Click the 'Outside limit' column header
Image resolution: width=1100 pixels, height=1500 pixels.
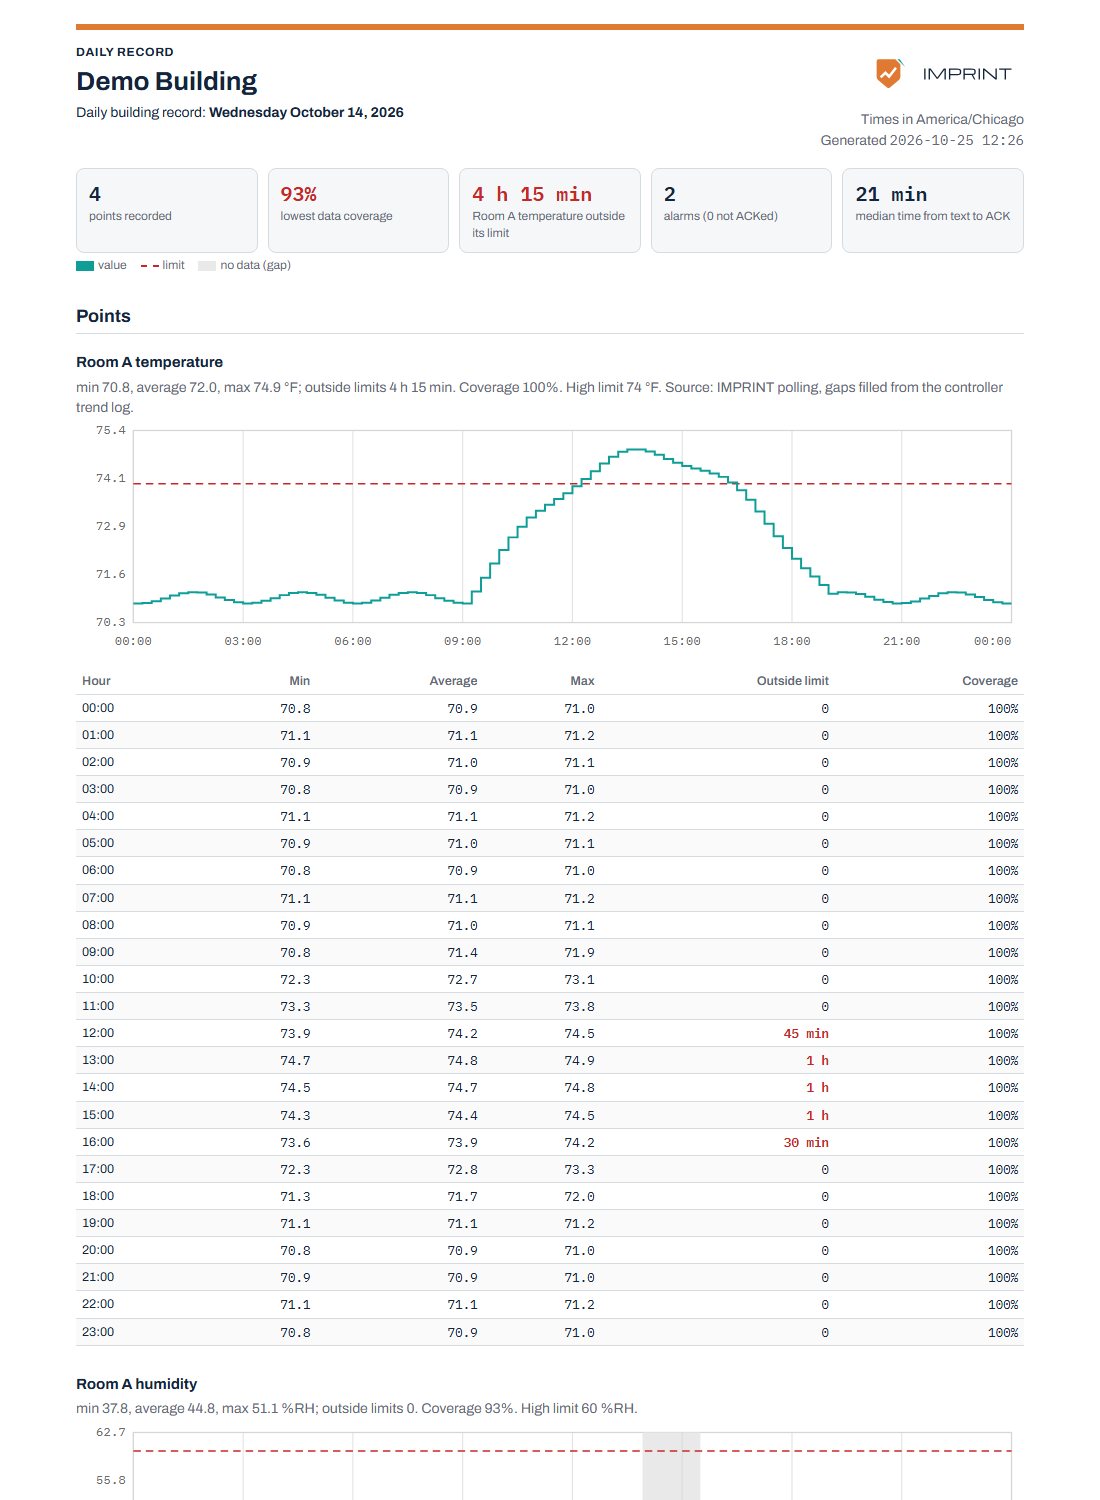point(792,681)
